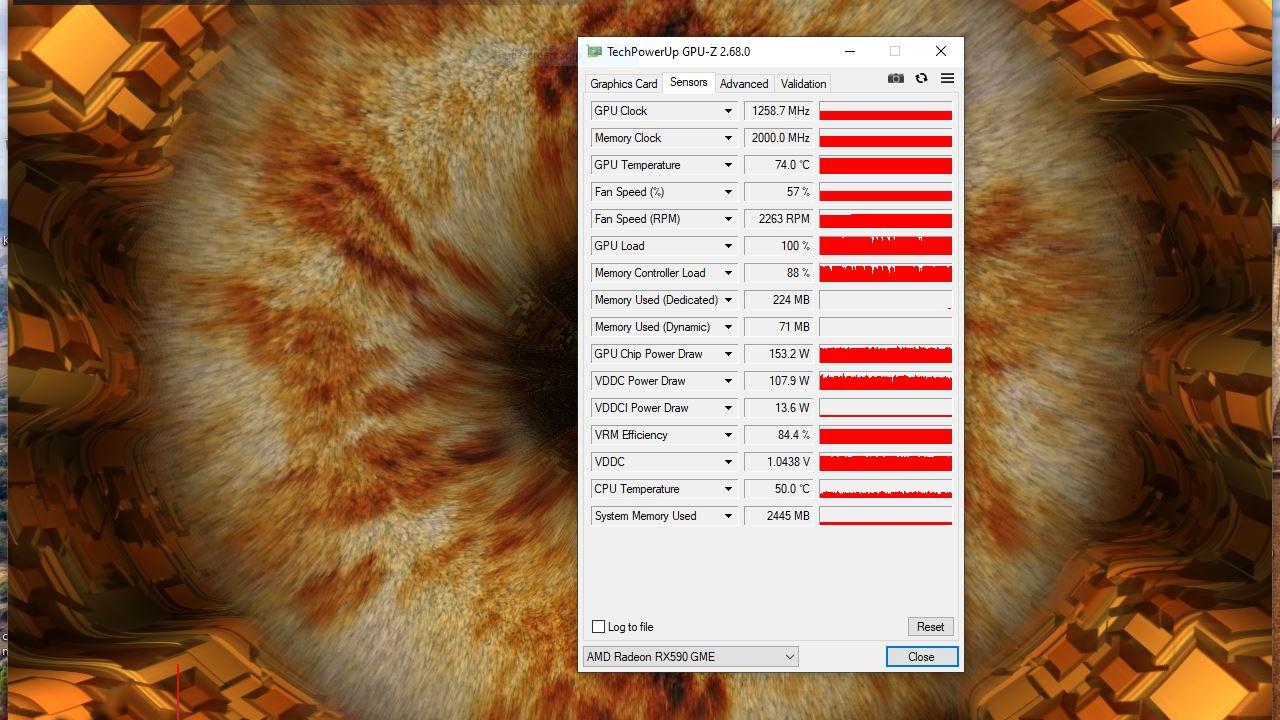1280x720 pixels.
Task: Select the GPU Chip Power Draw value field
Action: 778,354
